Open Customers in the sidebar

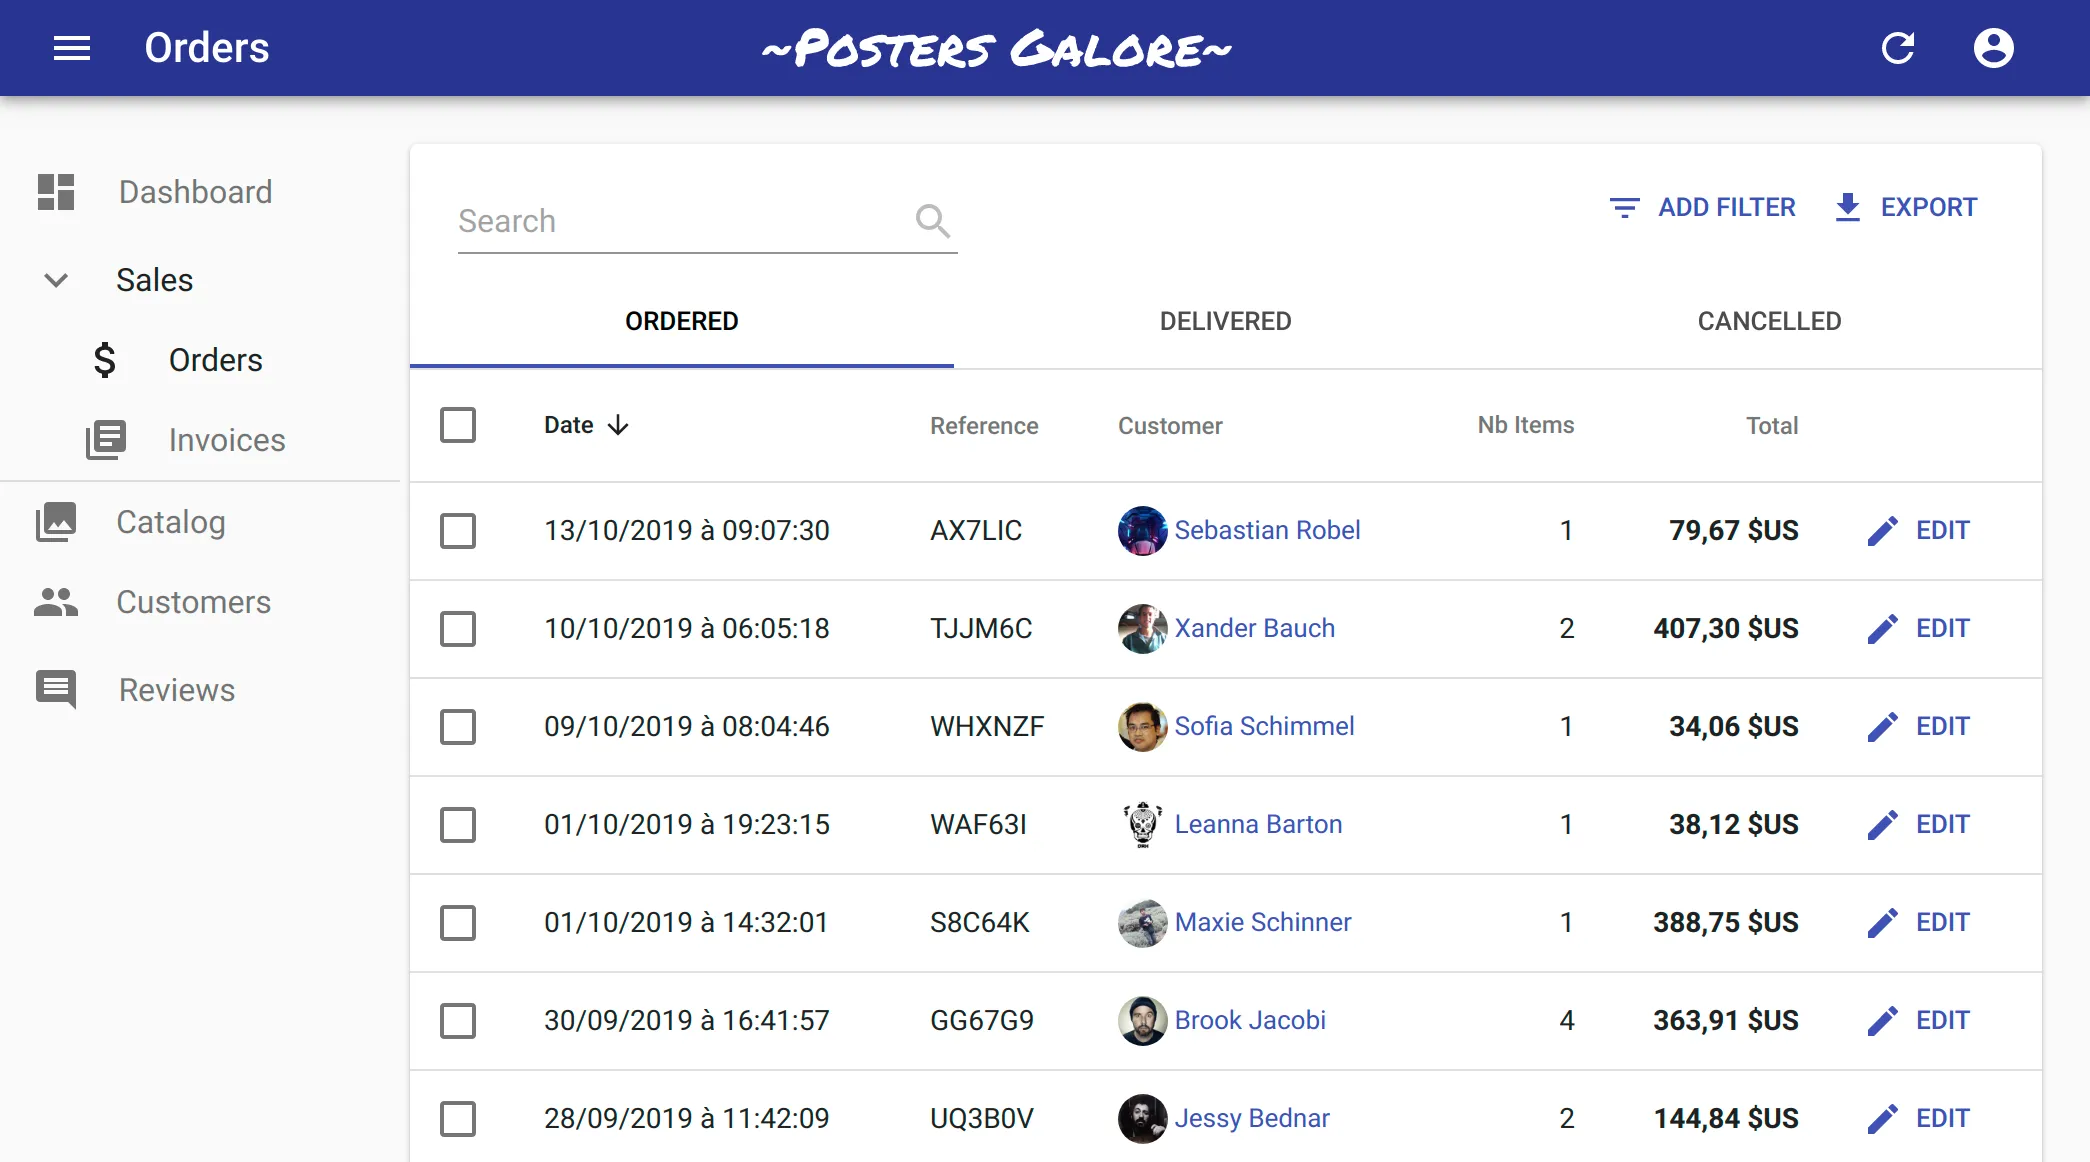point(200,602)
